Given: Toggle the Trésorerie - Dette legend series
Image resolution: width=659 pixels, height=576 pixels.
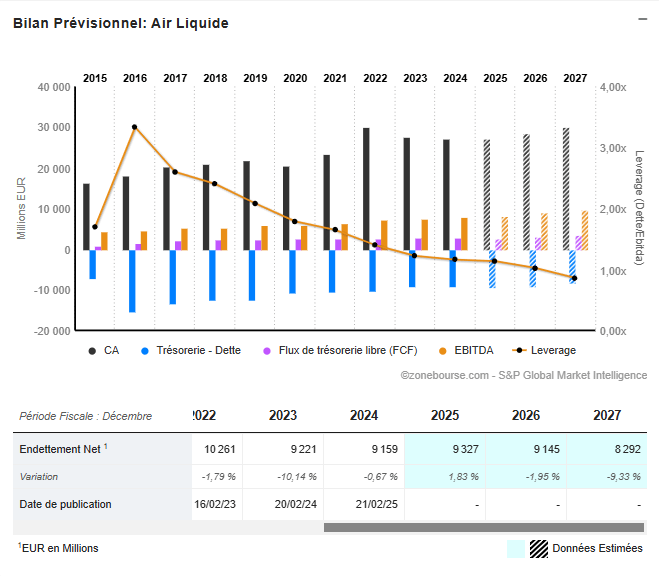Looking at the screenshot, I should [x=191, y=350].
